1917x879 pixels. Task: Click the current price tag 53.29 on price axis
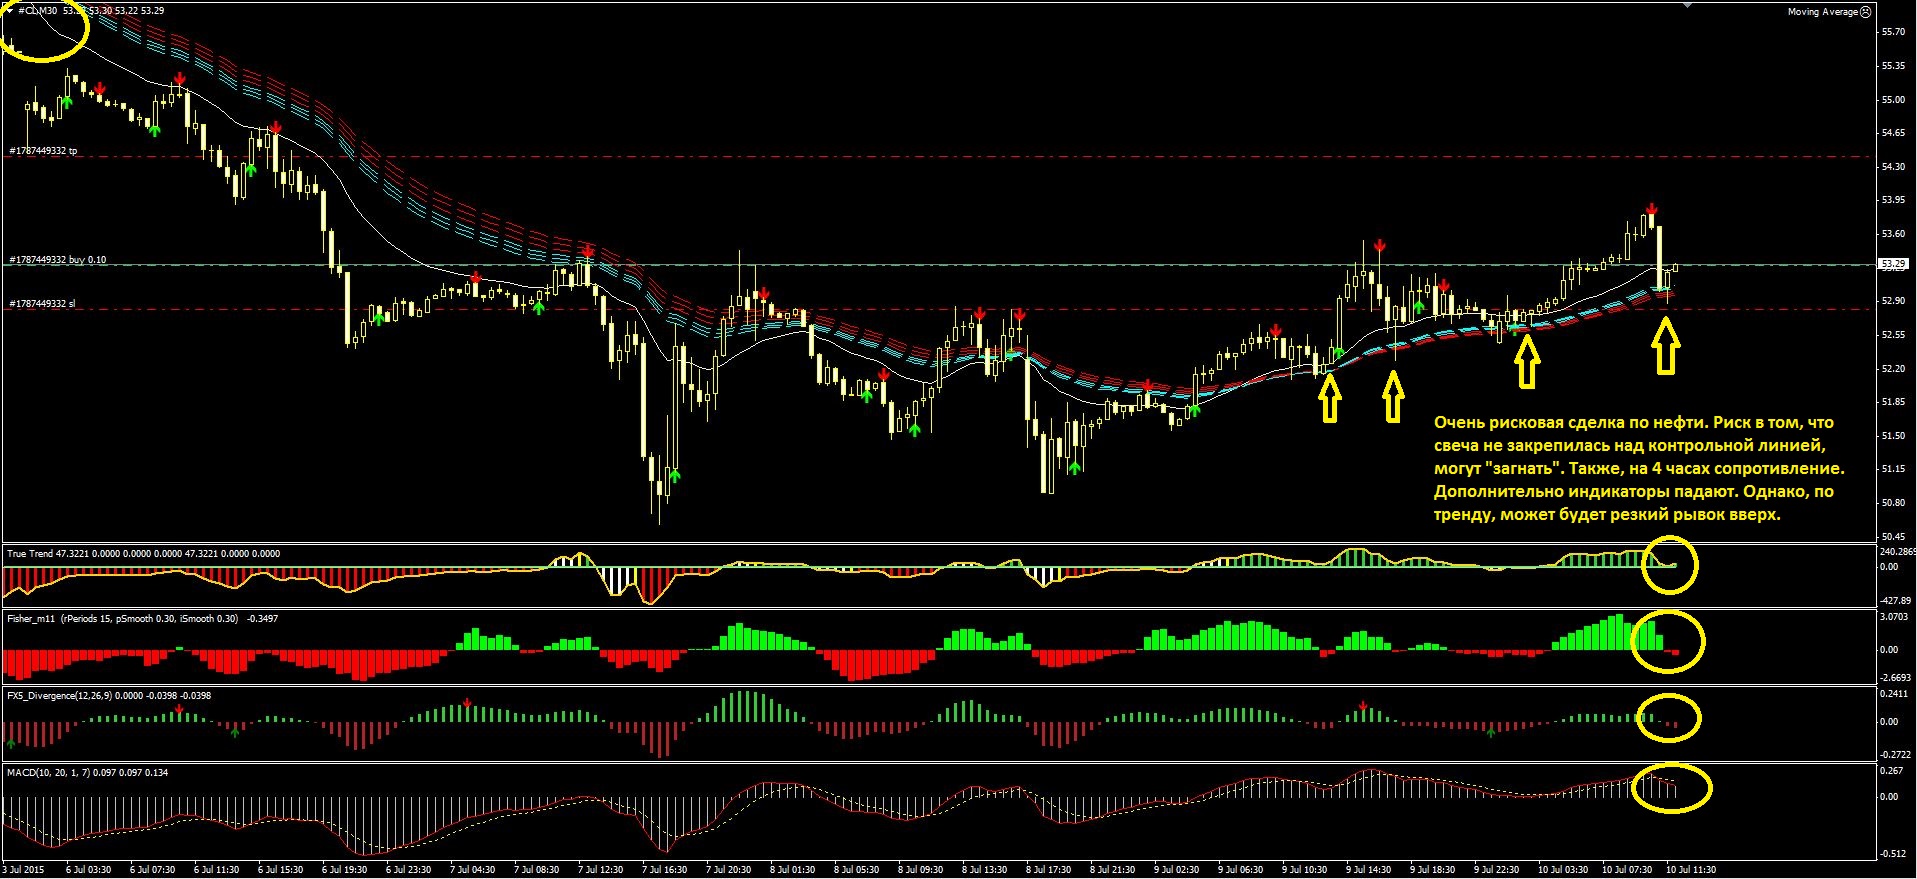click(1893, 265)
